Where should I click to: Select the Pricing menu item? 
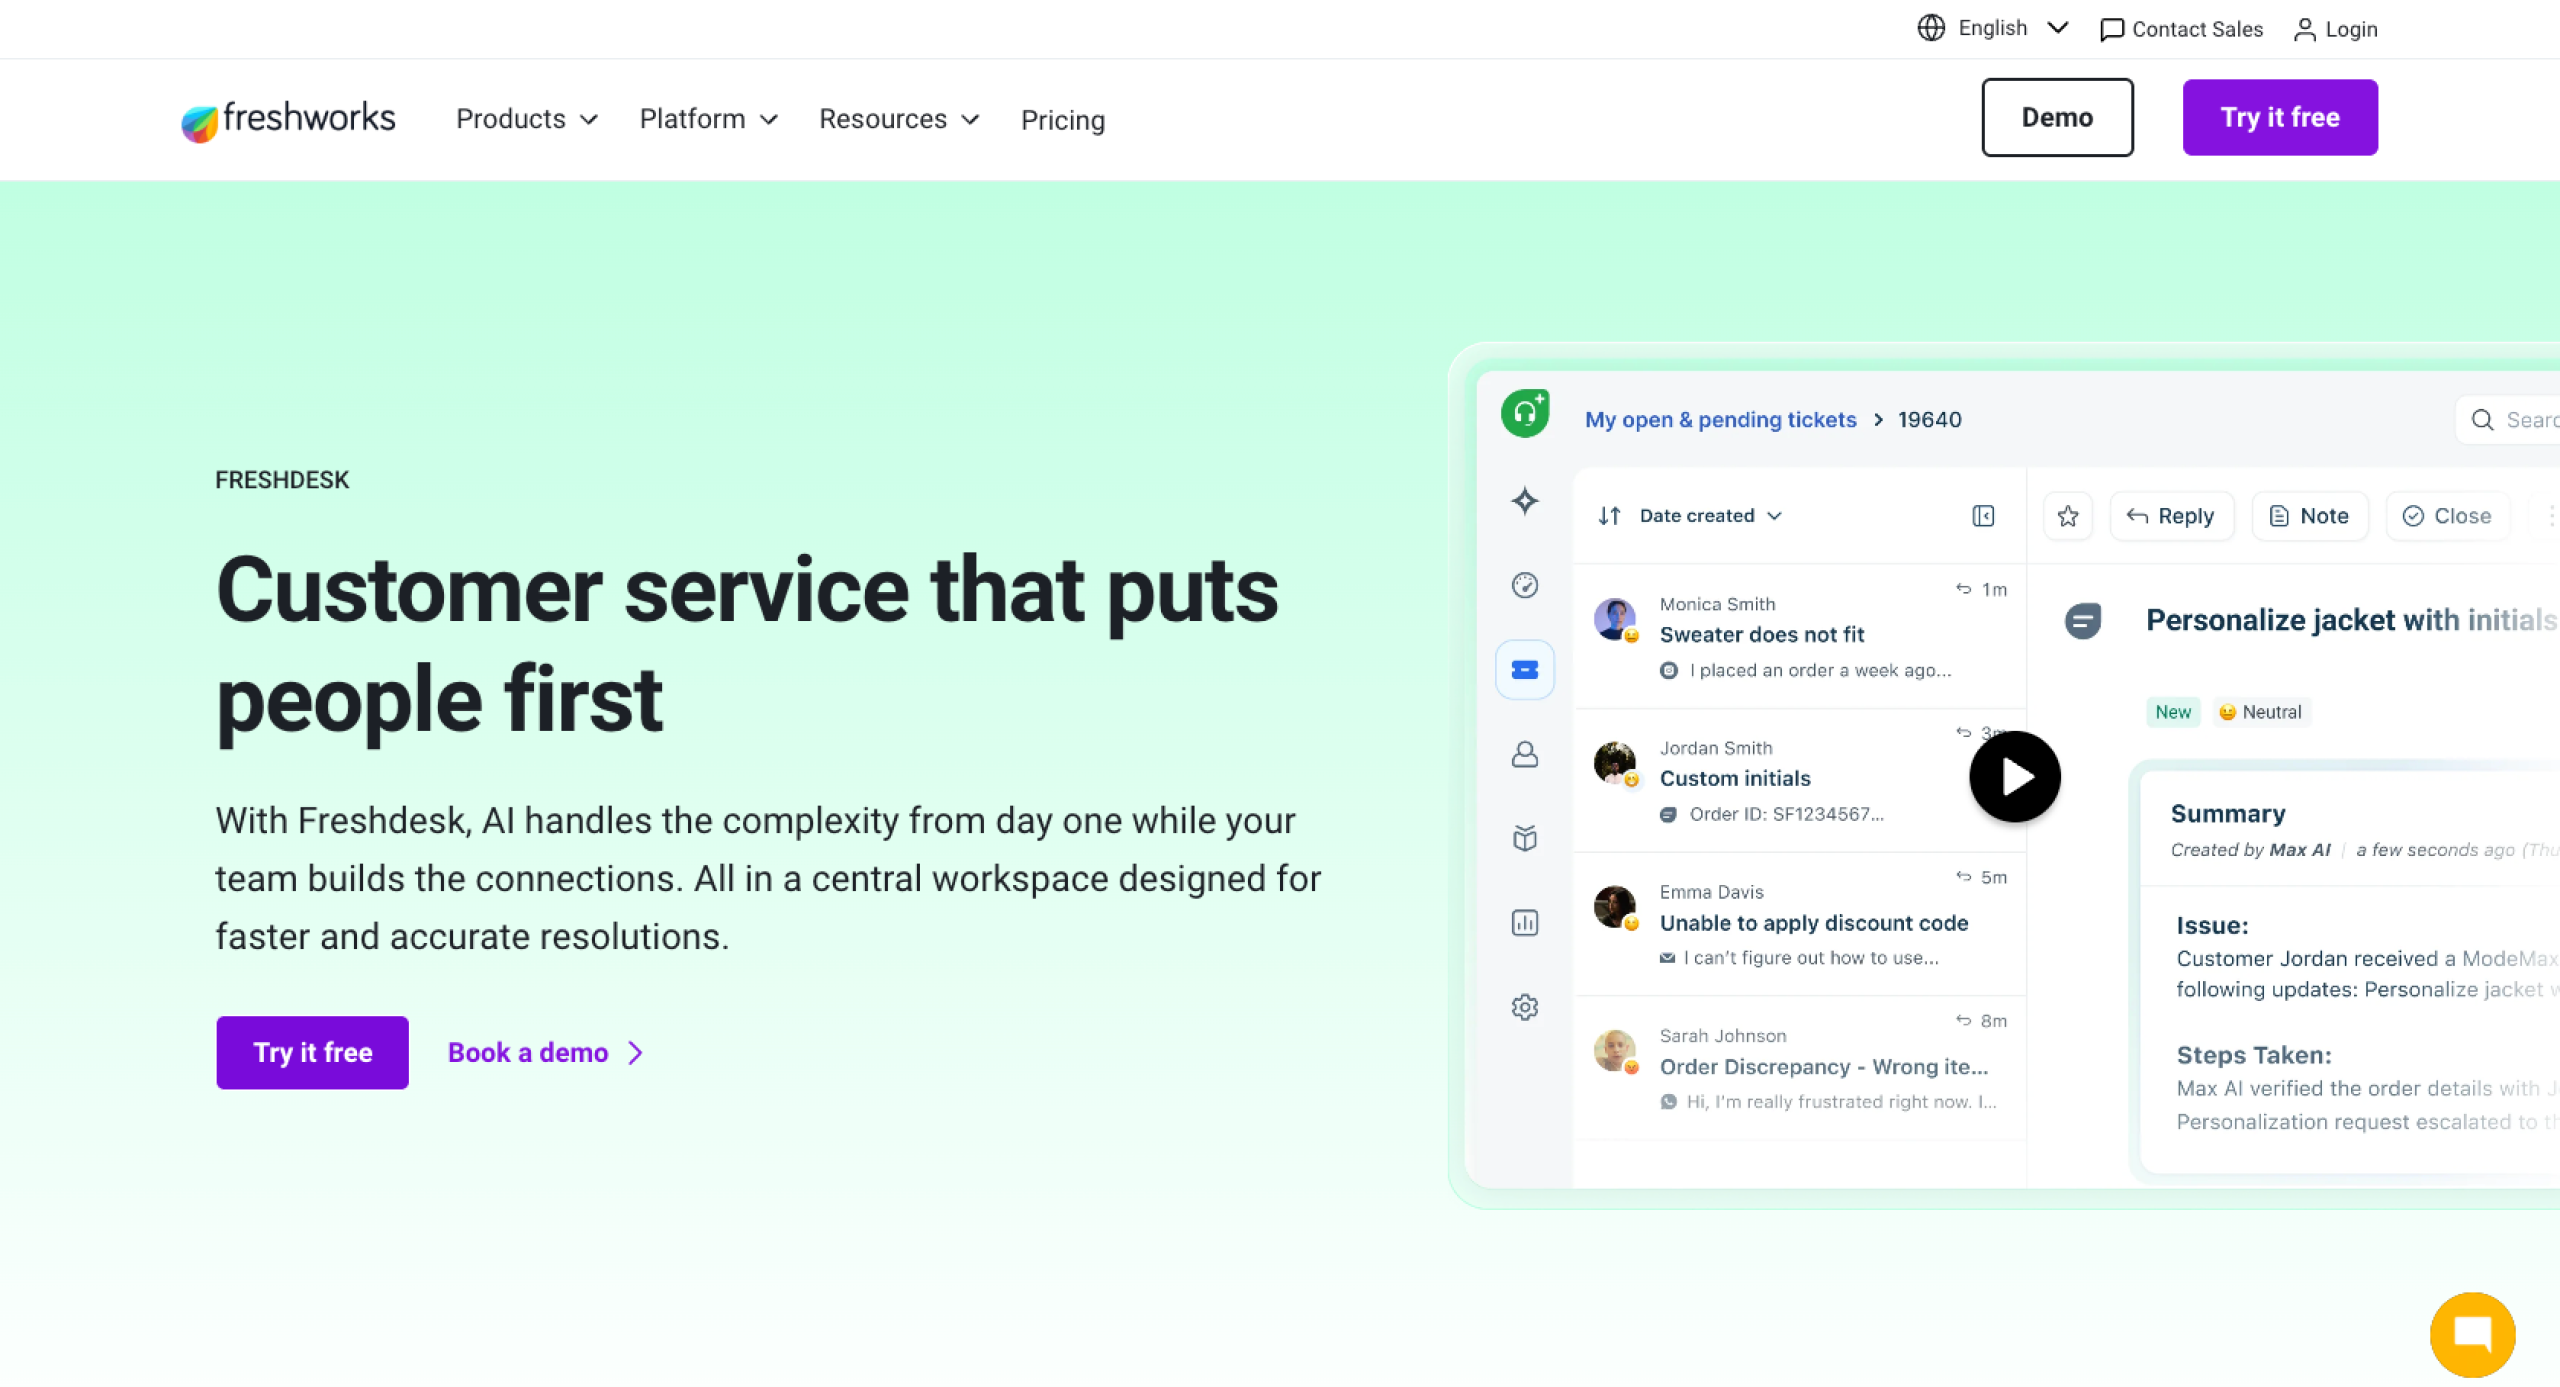click(x=1063, y=120)
